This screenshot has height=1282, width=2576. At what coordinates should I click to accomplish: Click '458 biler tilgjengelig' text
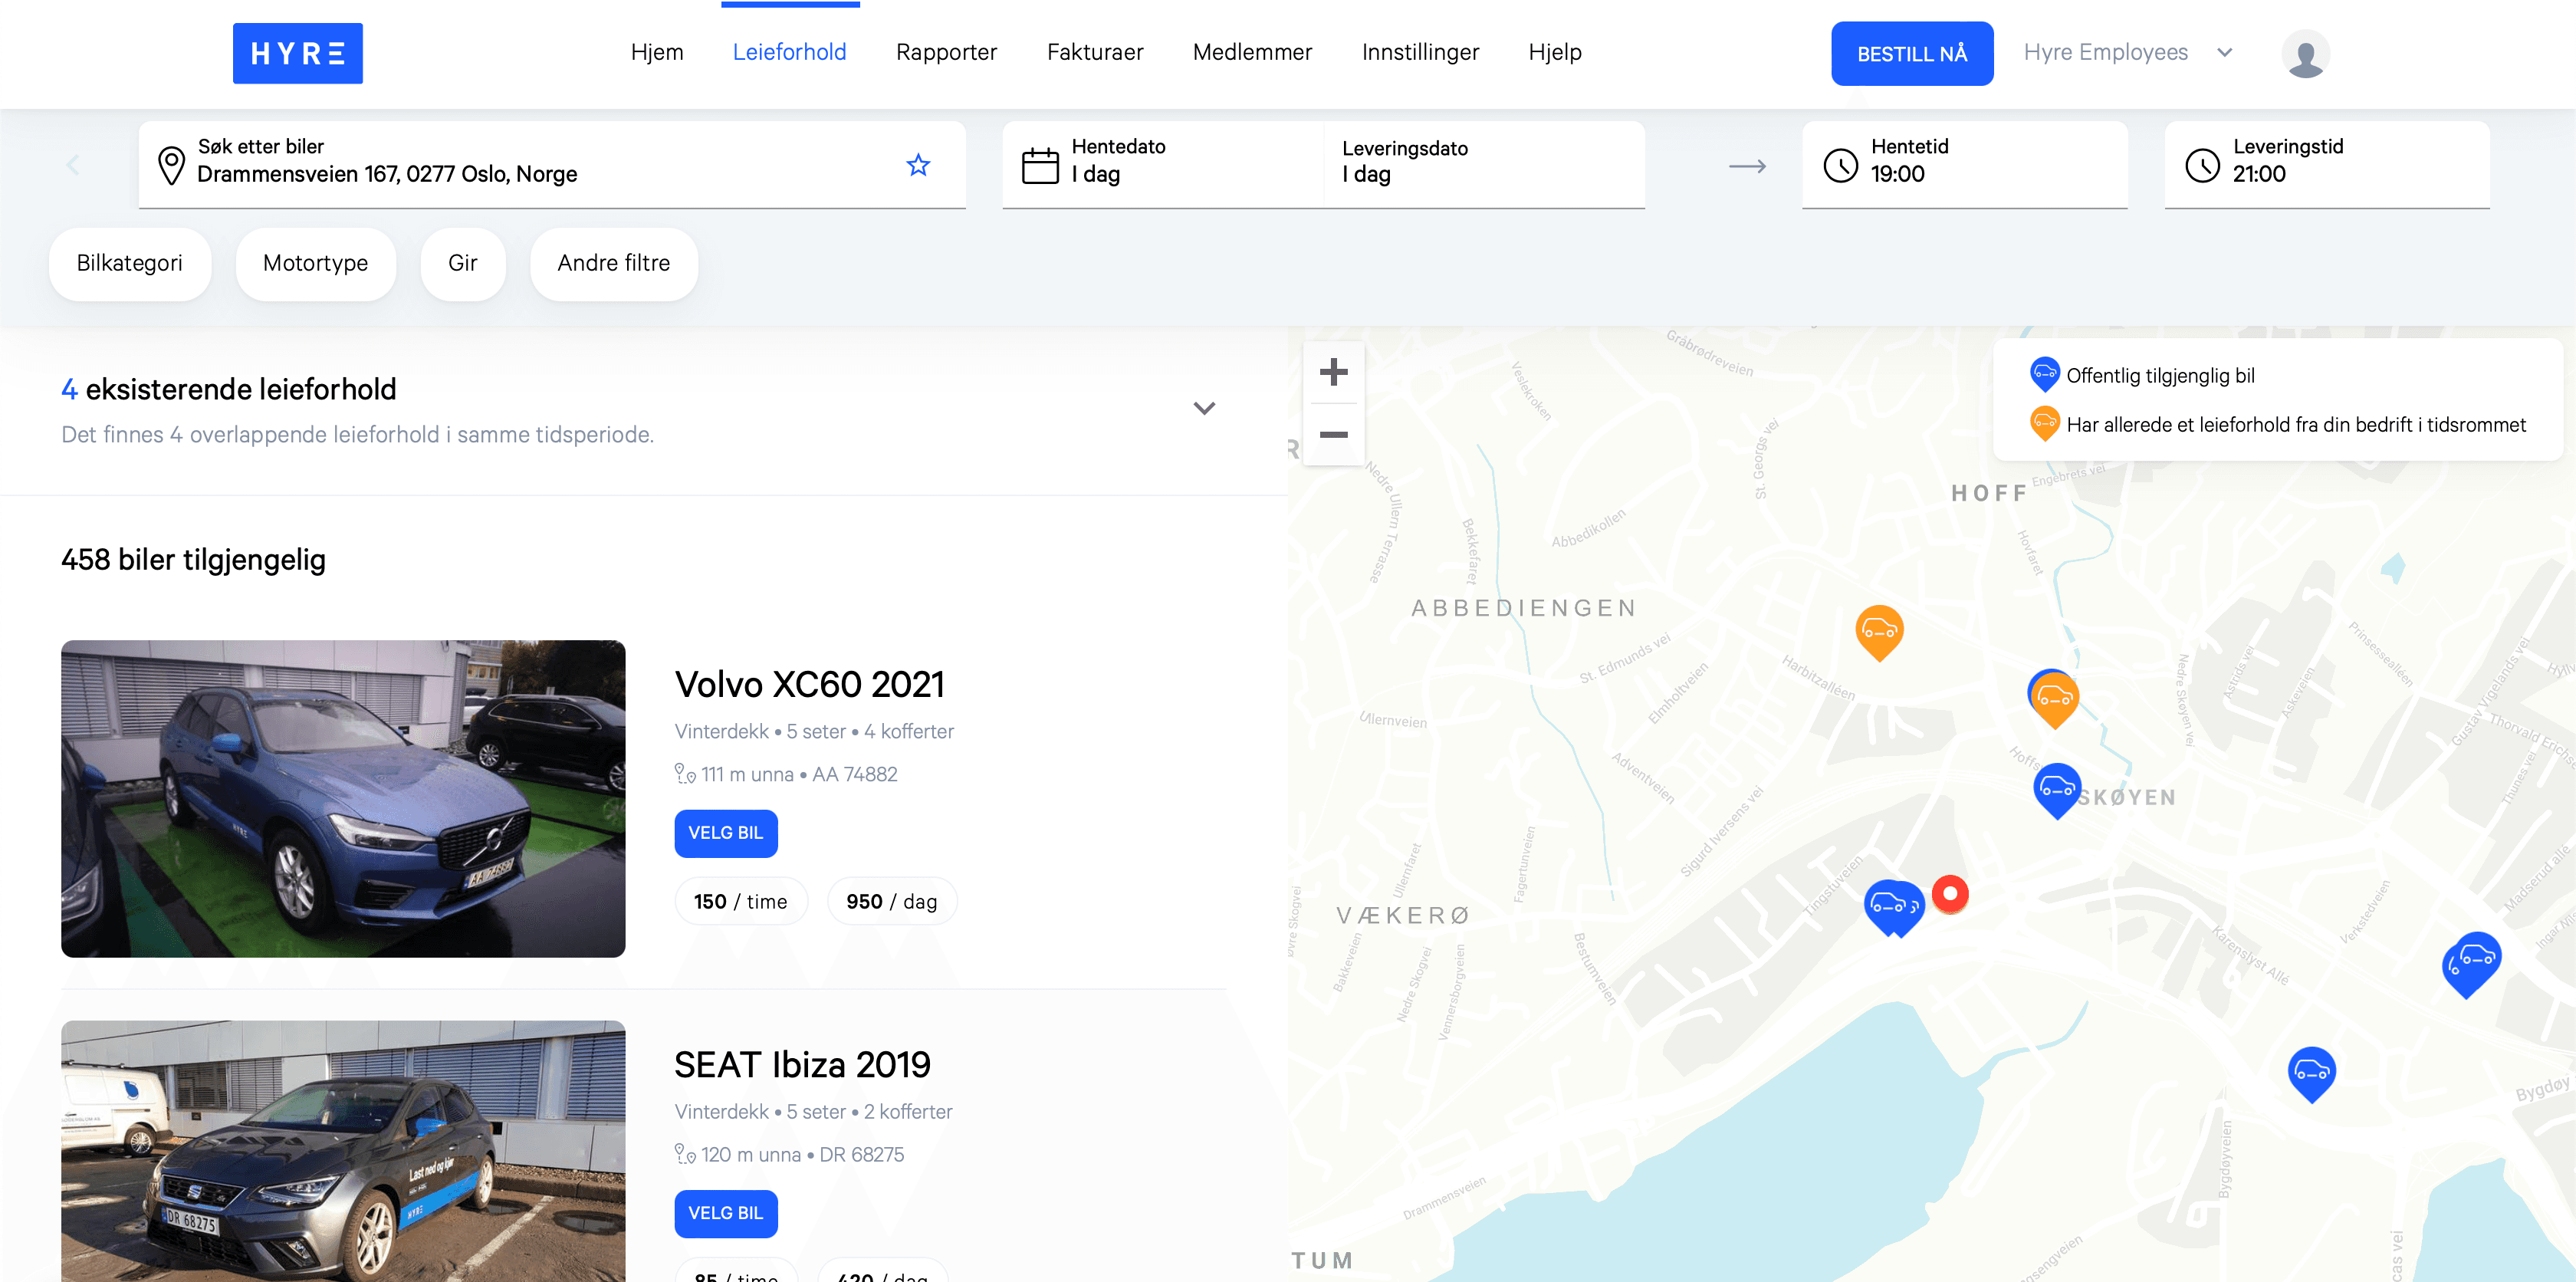[193, 559]
